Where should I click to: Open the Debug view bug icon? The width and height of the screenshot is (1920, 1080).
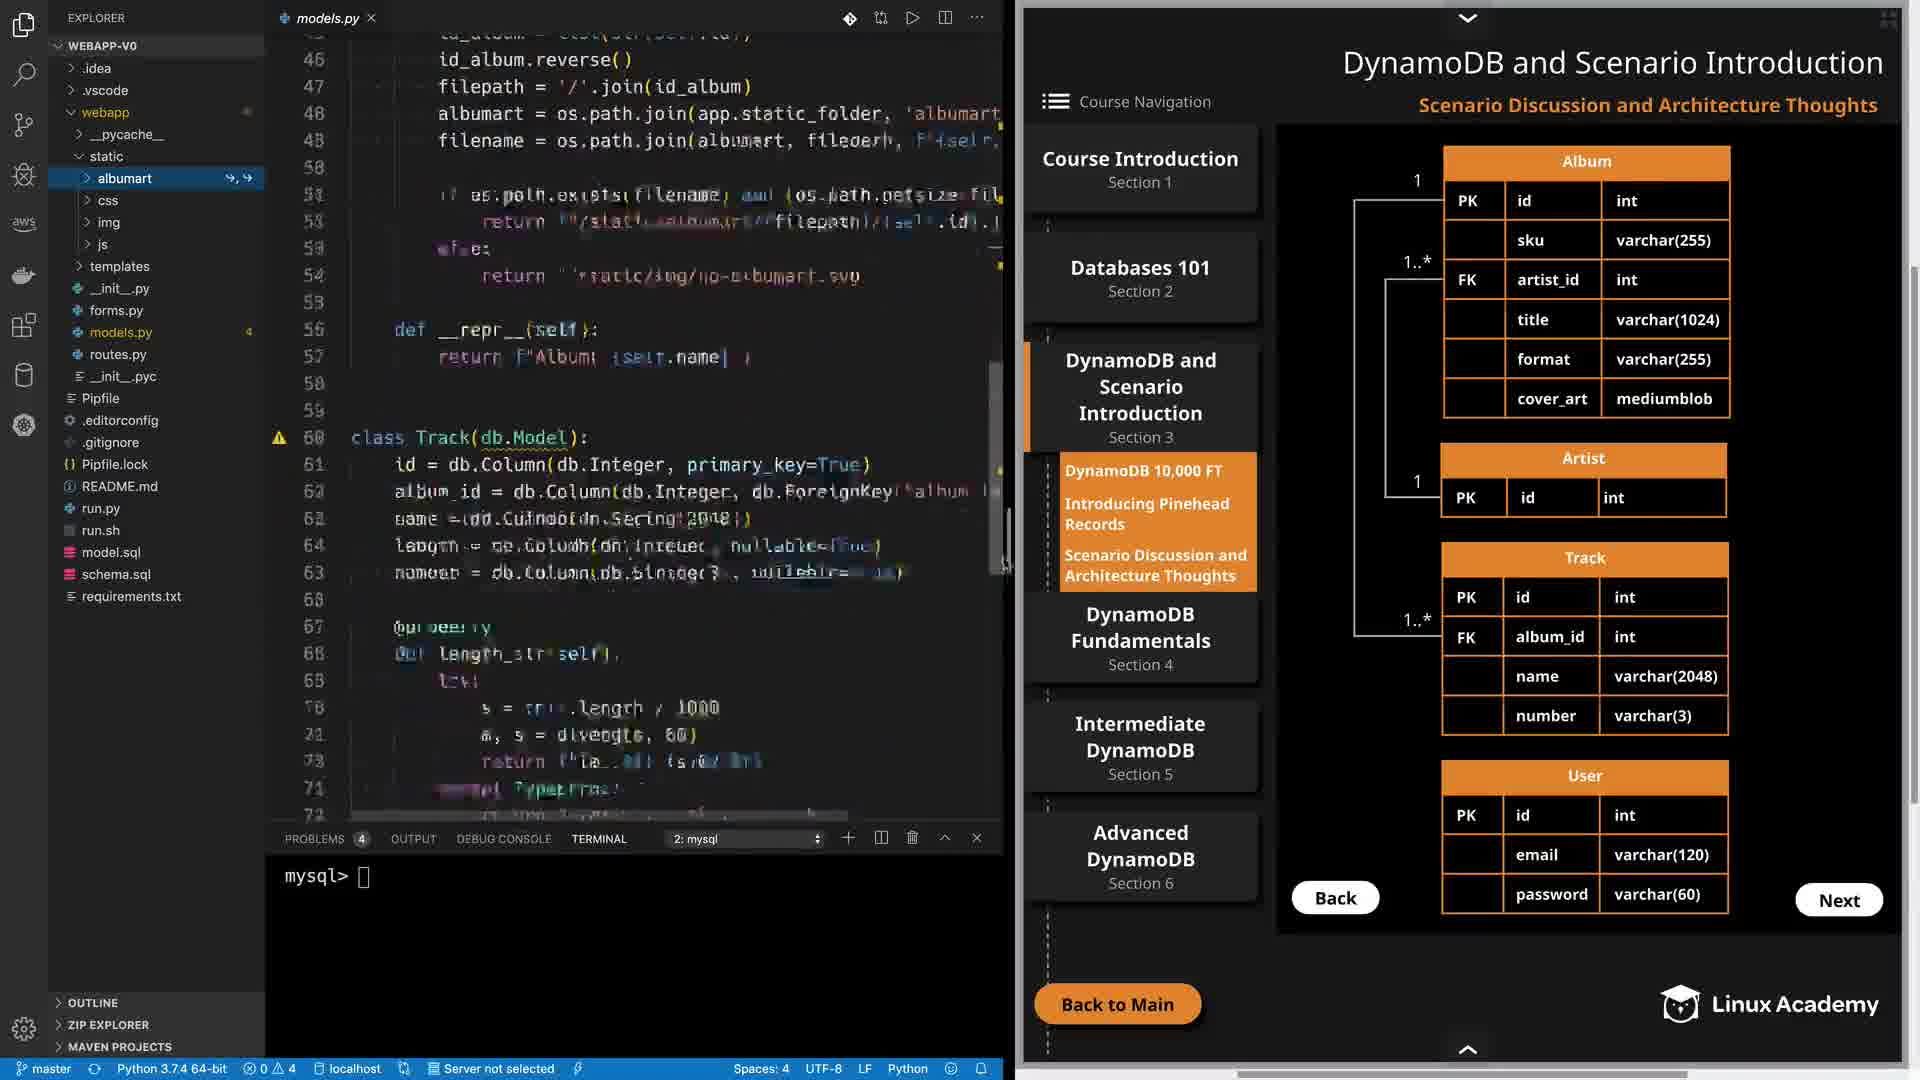click(24, 175)
